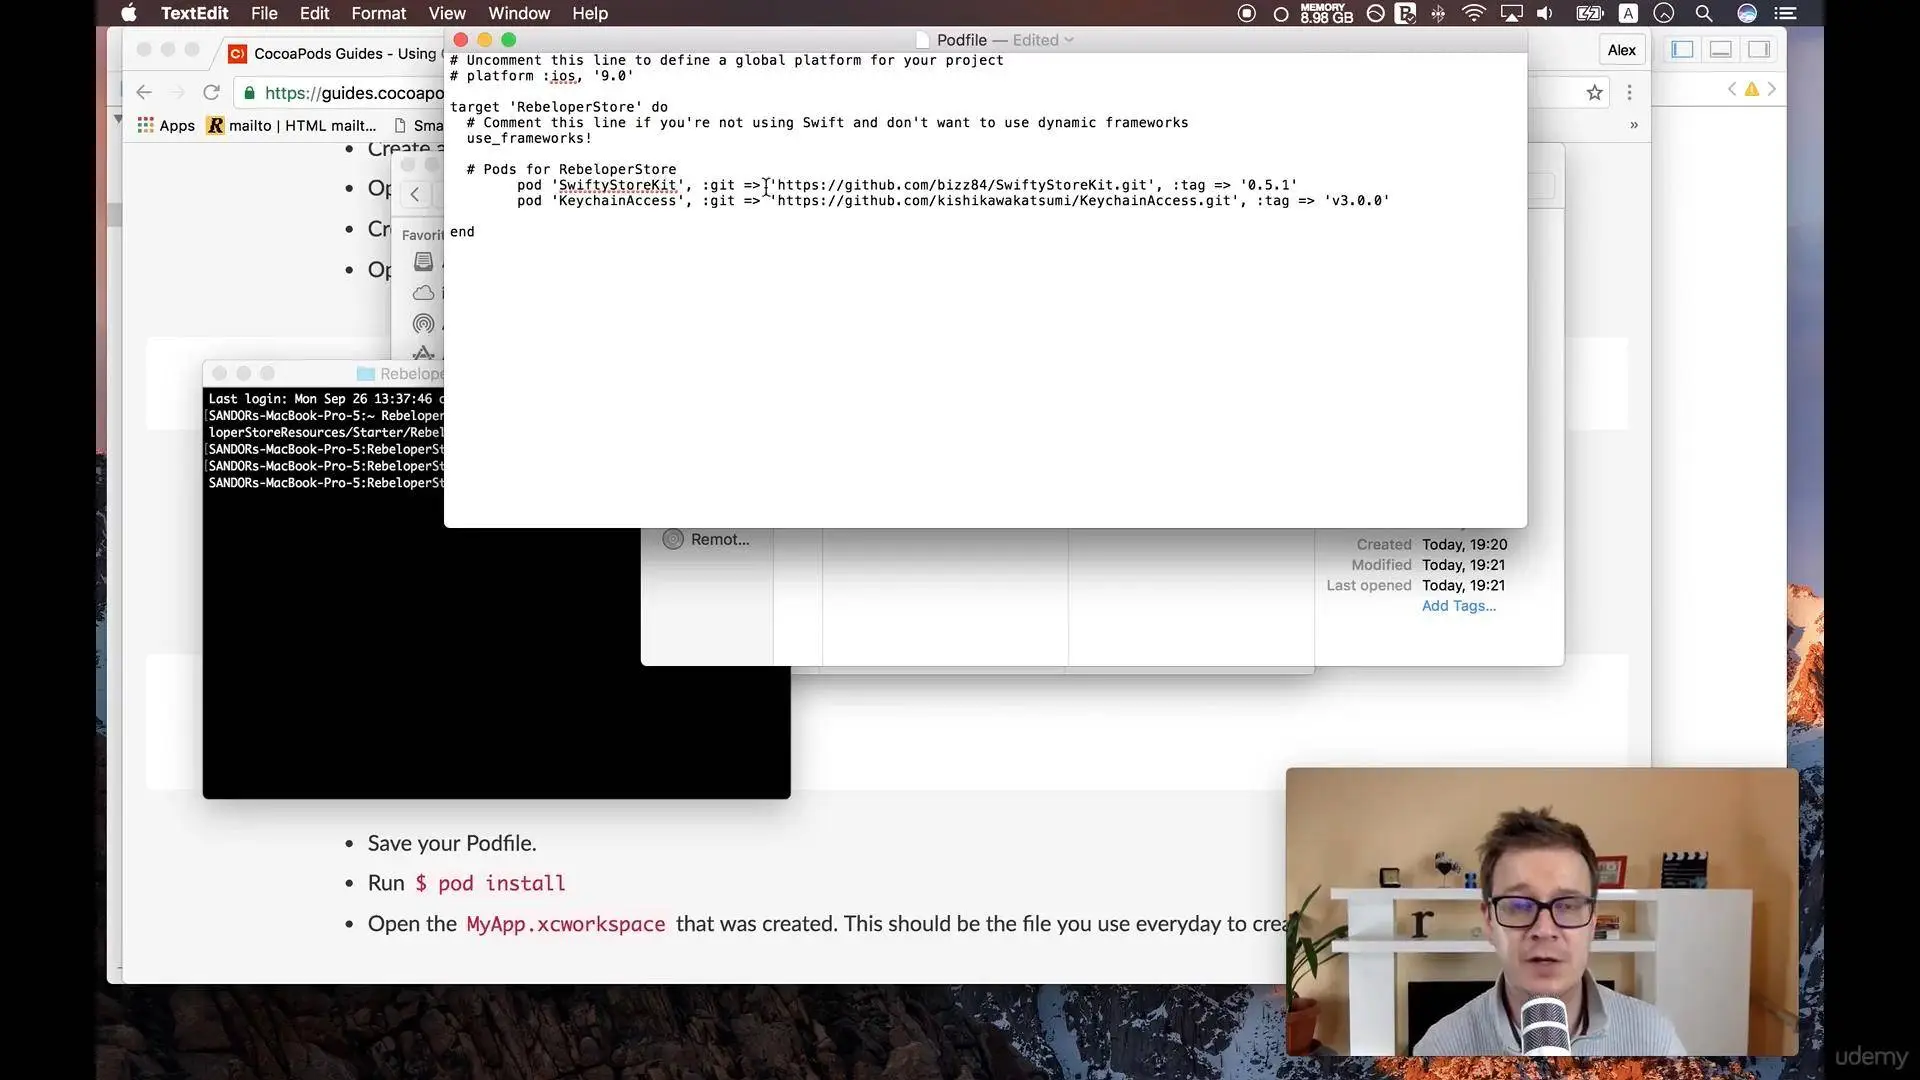Open Notification Center
Viewport: 1920px width, 1080px height.
[1785, 13]
